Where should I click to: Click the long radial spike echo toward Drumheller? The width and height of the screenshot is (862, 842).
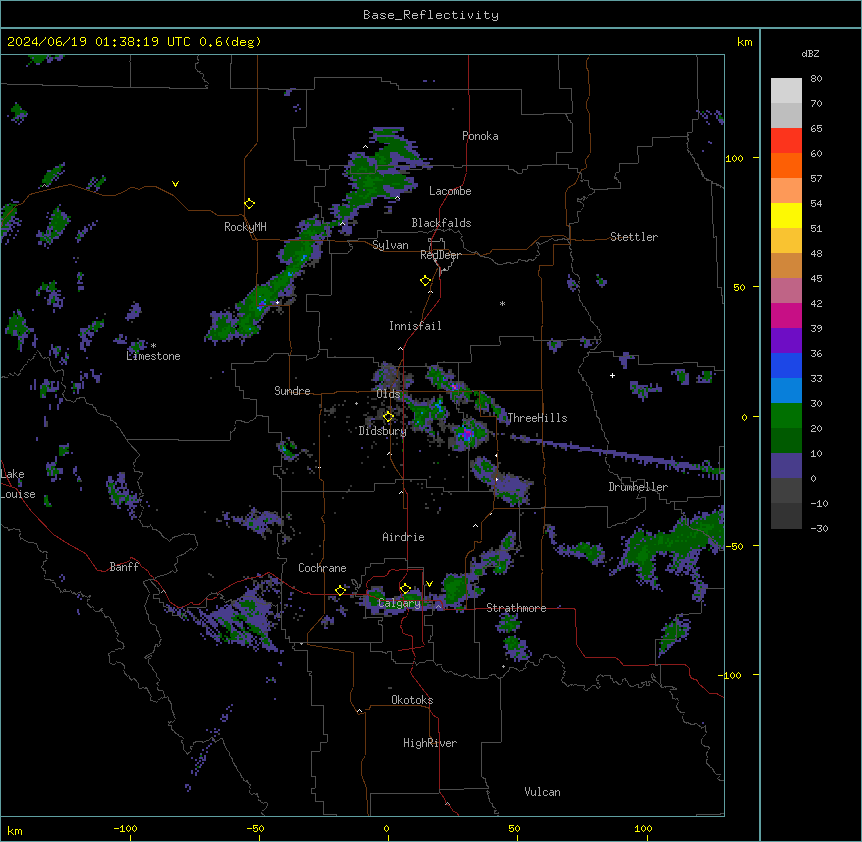click(x=616, y=454)
